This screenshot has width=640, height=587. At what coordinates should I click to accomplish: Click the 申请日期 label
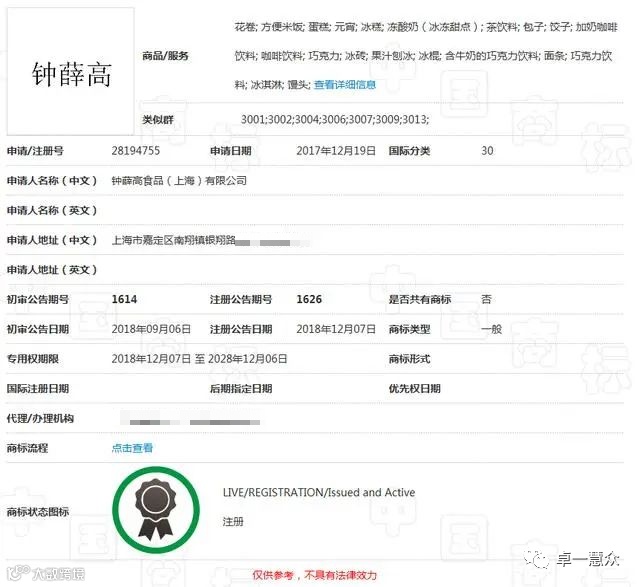point(231,151)
